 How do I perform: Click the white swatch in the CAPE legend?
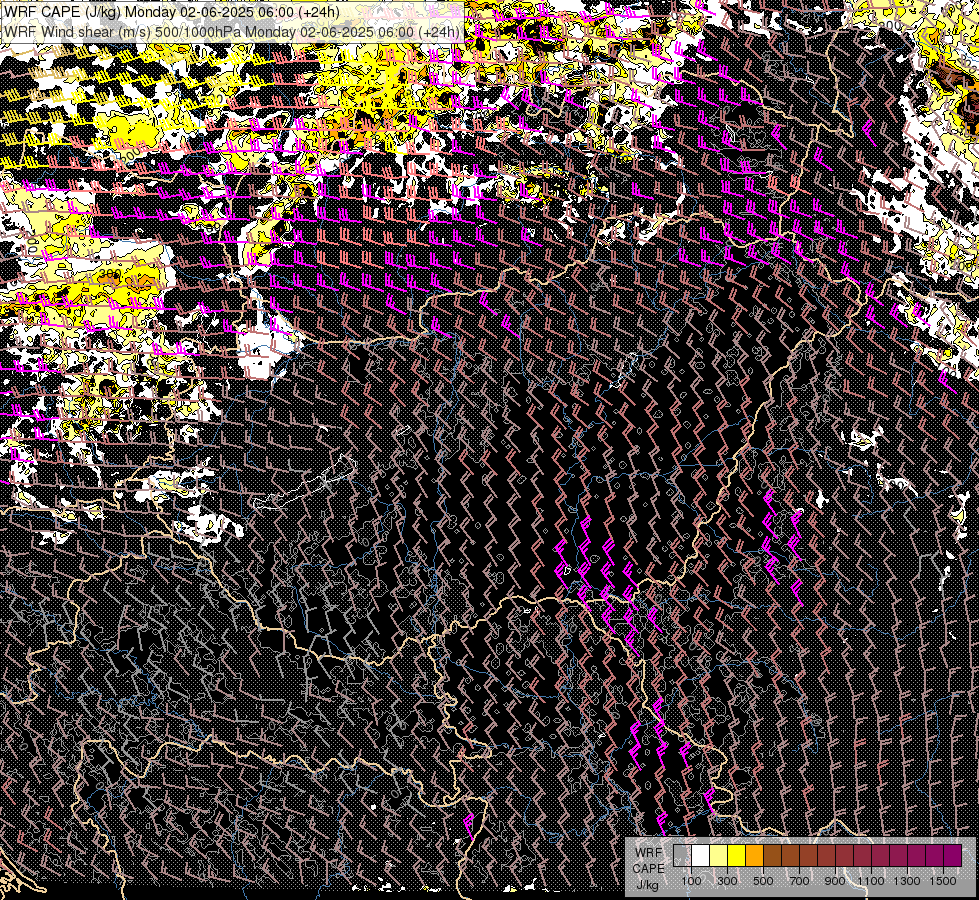tap(701, 856)
